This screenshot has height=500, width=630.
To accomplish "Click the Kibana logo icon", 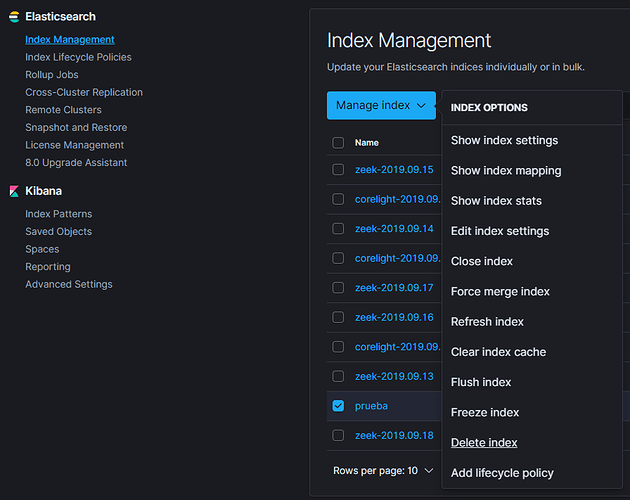I will pyautogui.click(x=14, y=191).
